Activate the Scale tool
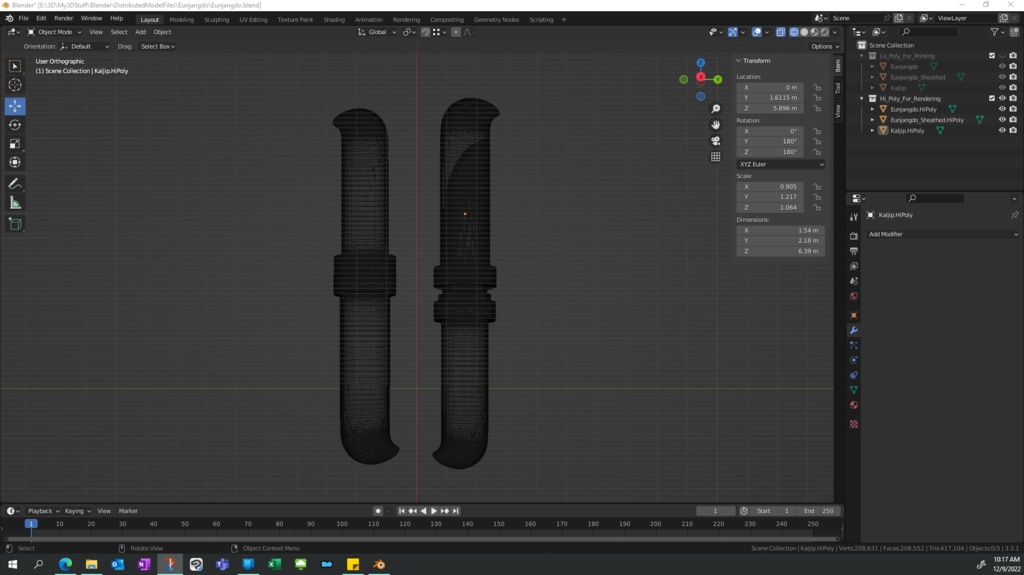The image size is (1024, 575). click(x=15, y=144)
